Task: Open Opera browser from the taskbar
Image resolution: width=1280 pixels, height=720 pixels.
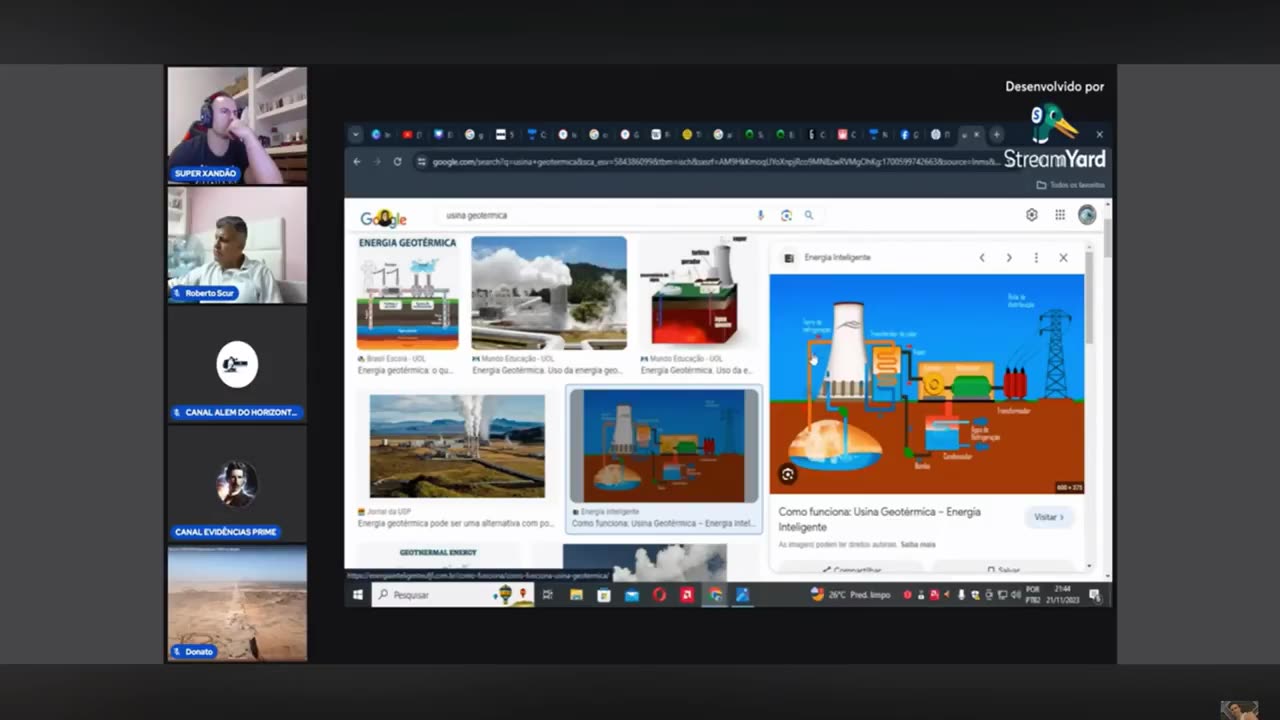Action: click(x=660, y=595)
